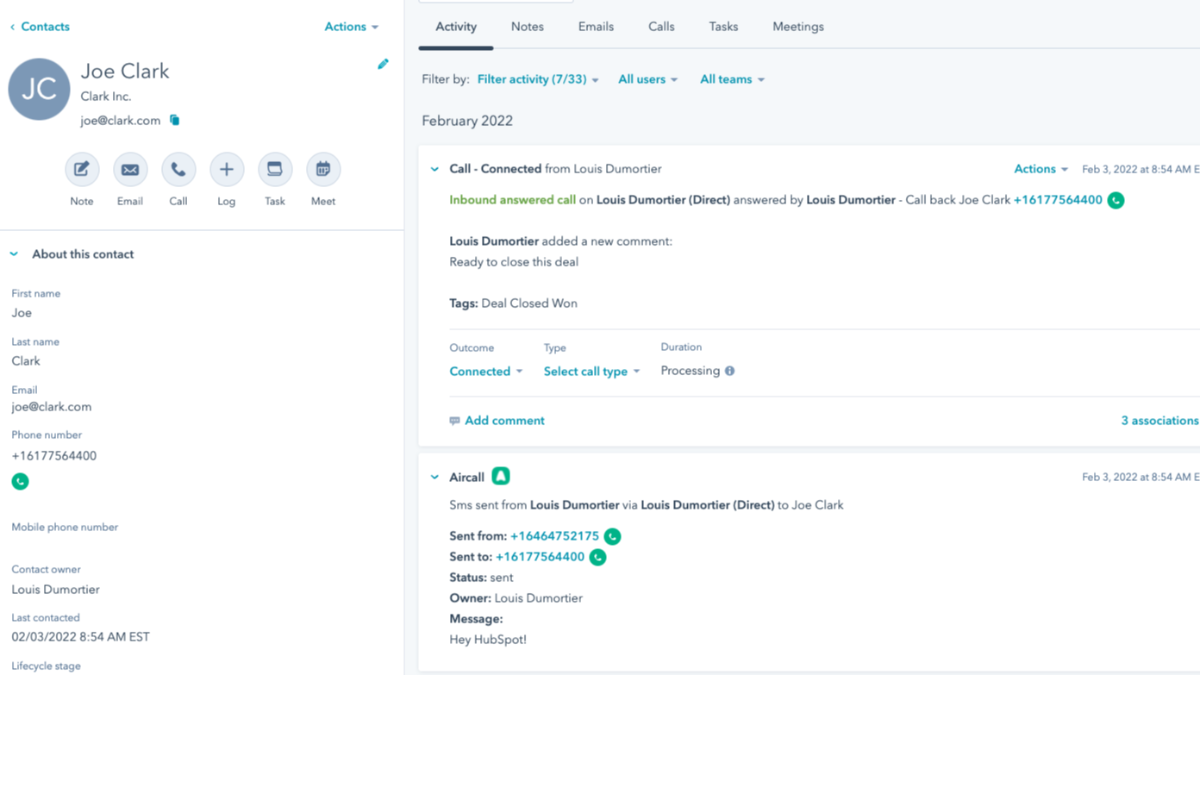This screenshot has height=800, width=1200.
Task: Click the Mobile phone number field
Action: click(x=65, y=527)
